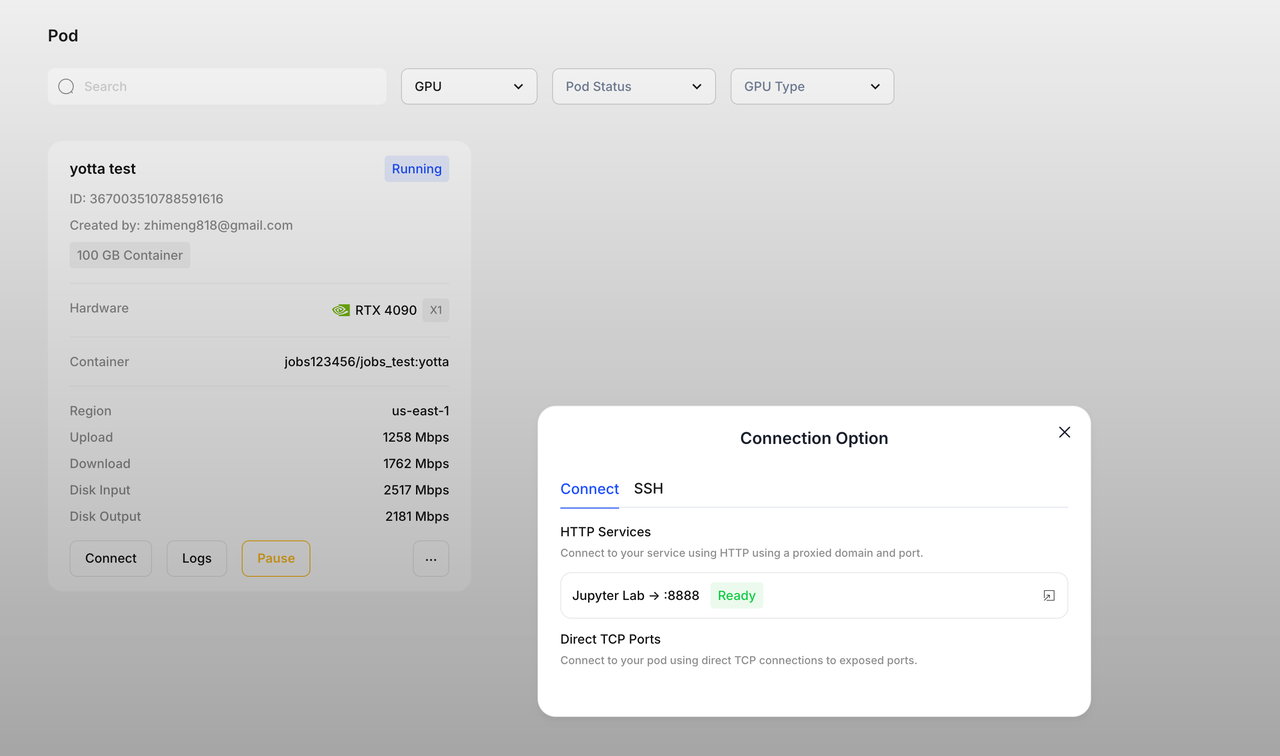Expand the GPU Type filter
Image resolution: width=1280 pixels, height=756 pixels.
(x=812, y=87)
